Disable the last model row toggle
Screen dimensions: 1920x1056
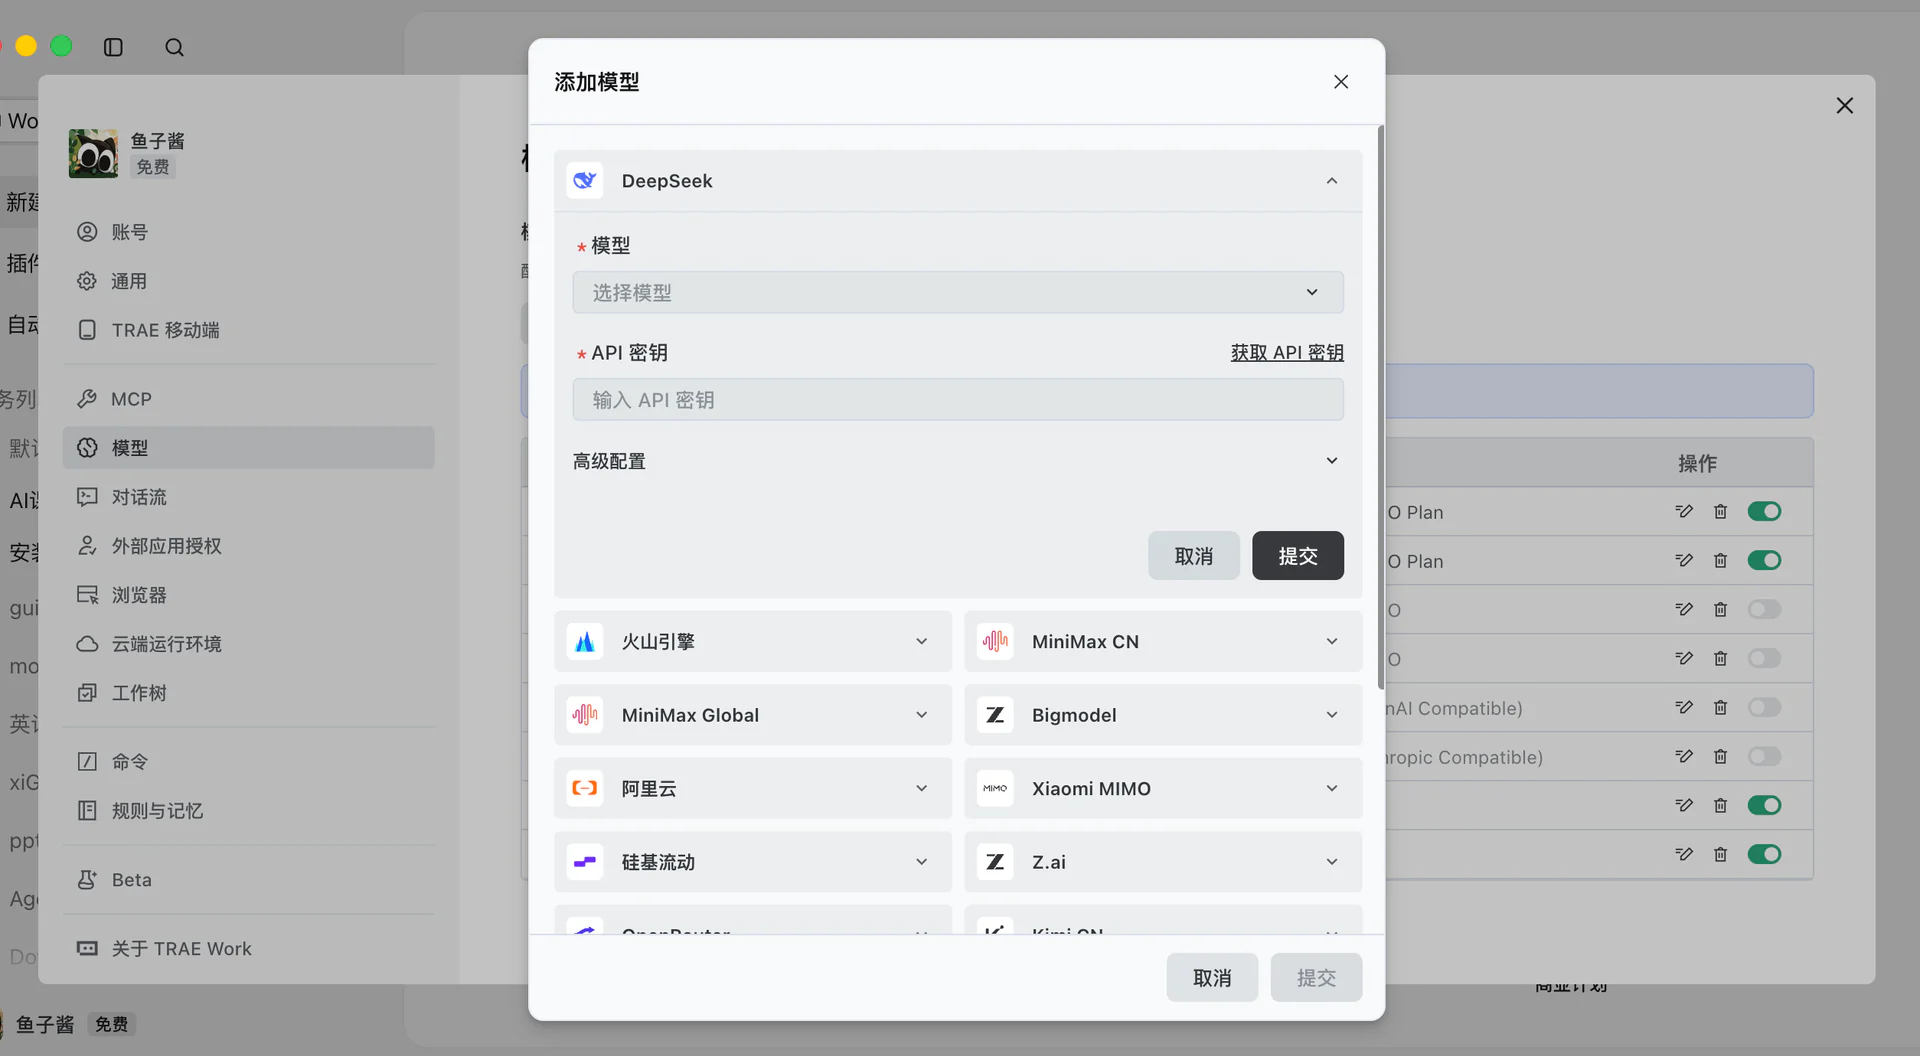click(1764, 855)
